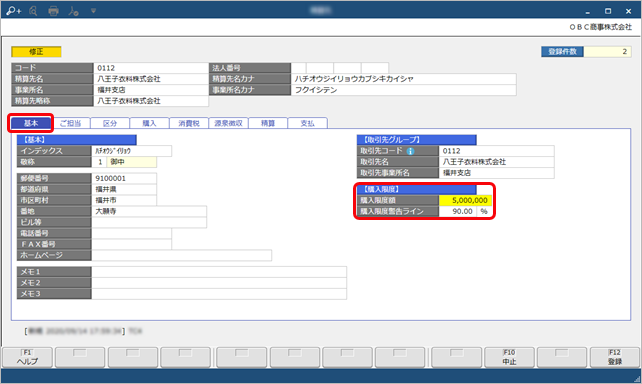Click the 取引先コード field 0112
Screen dimensions: 642x384
click(497, 151)
